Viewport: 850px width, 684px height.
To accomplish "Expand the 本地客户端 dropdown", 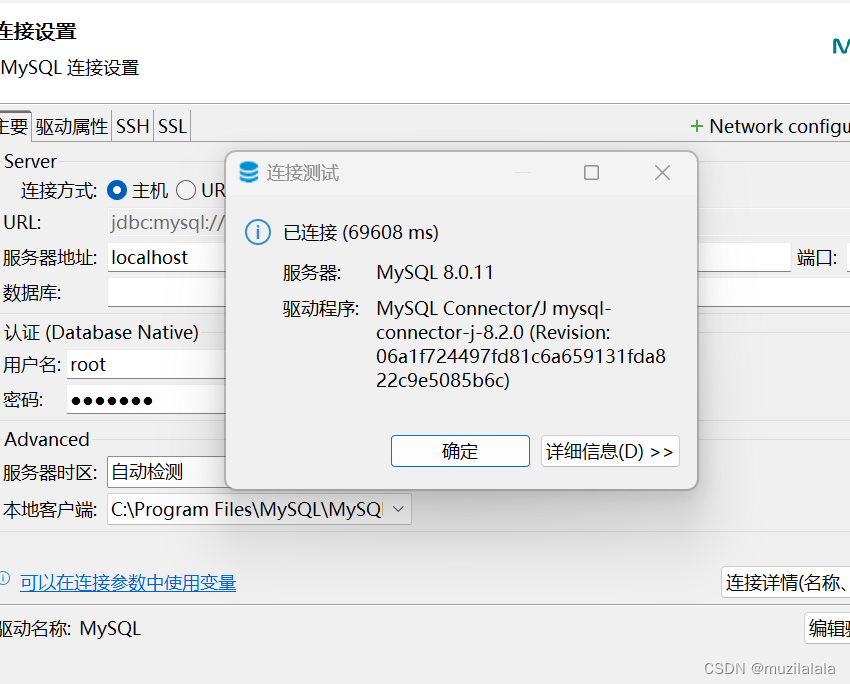I will point(398,509).
